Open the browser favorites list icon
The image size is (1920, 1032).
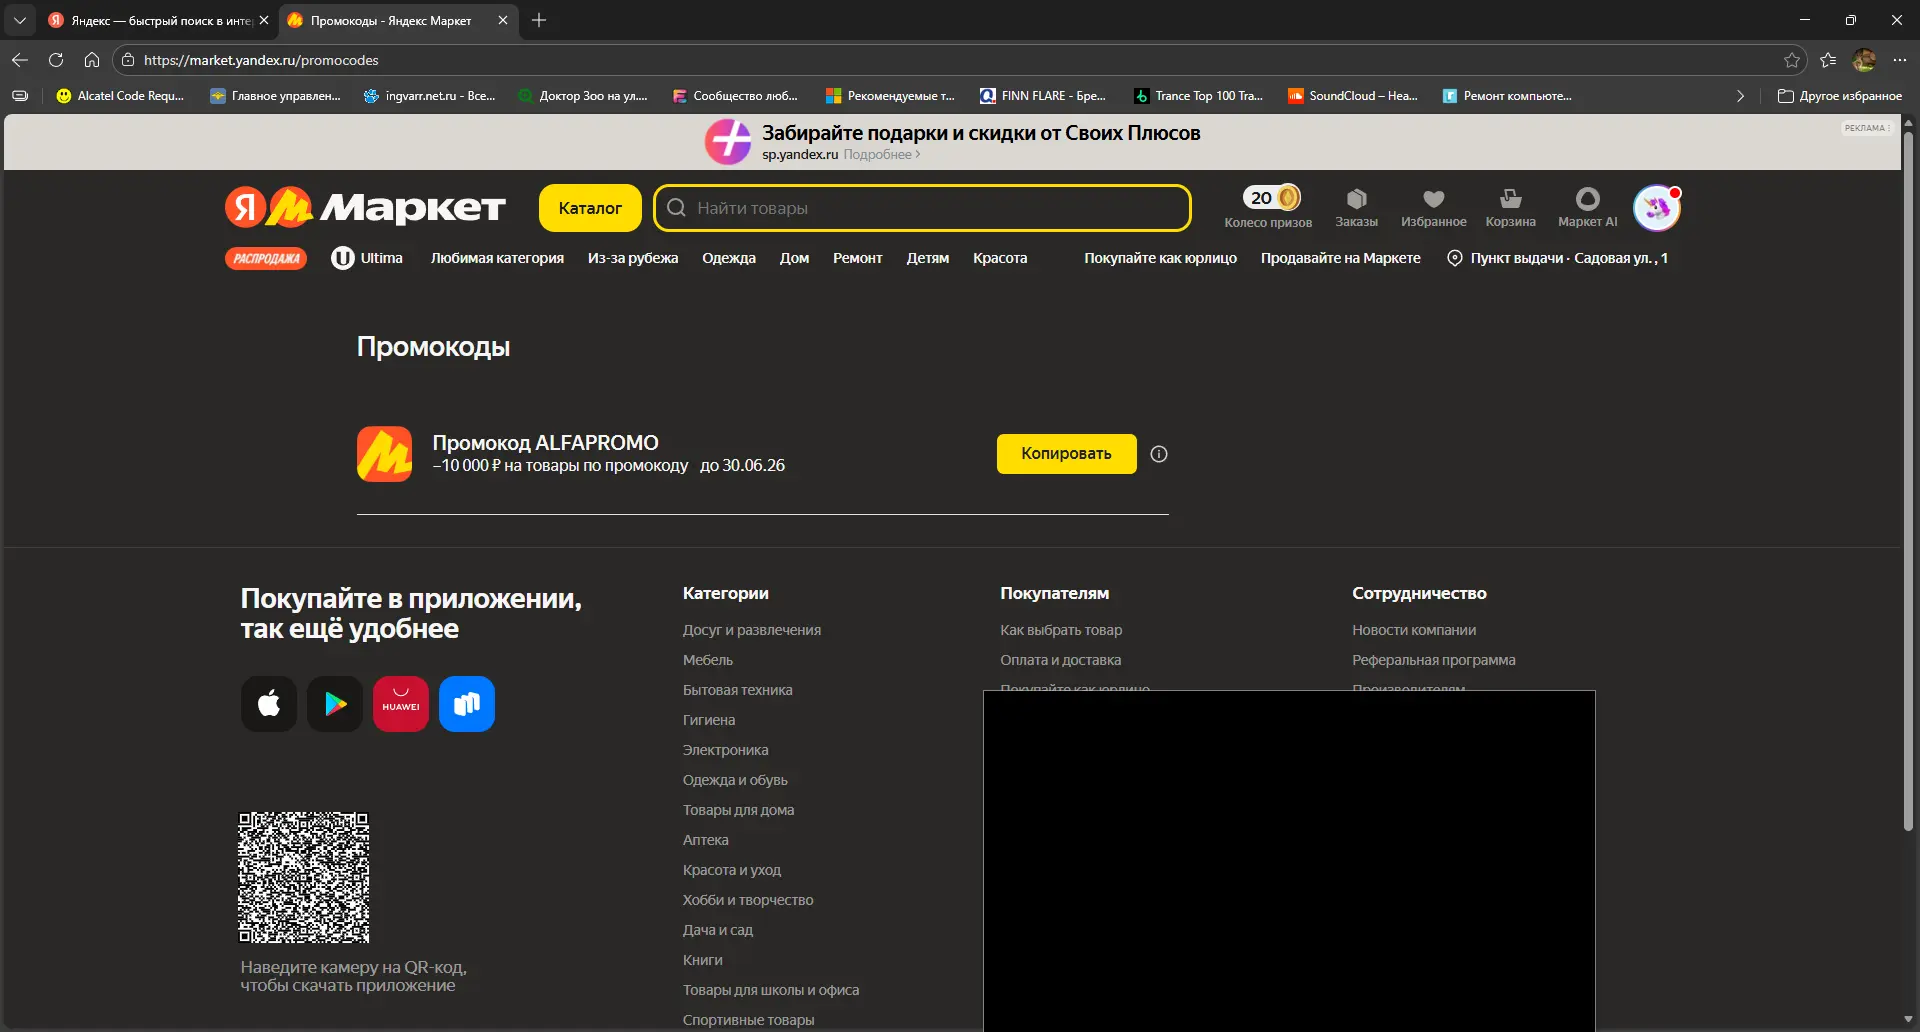point(1828,60)
